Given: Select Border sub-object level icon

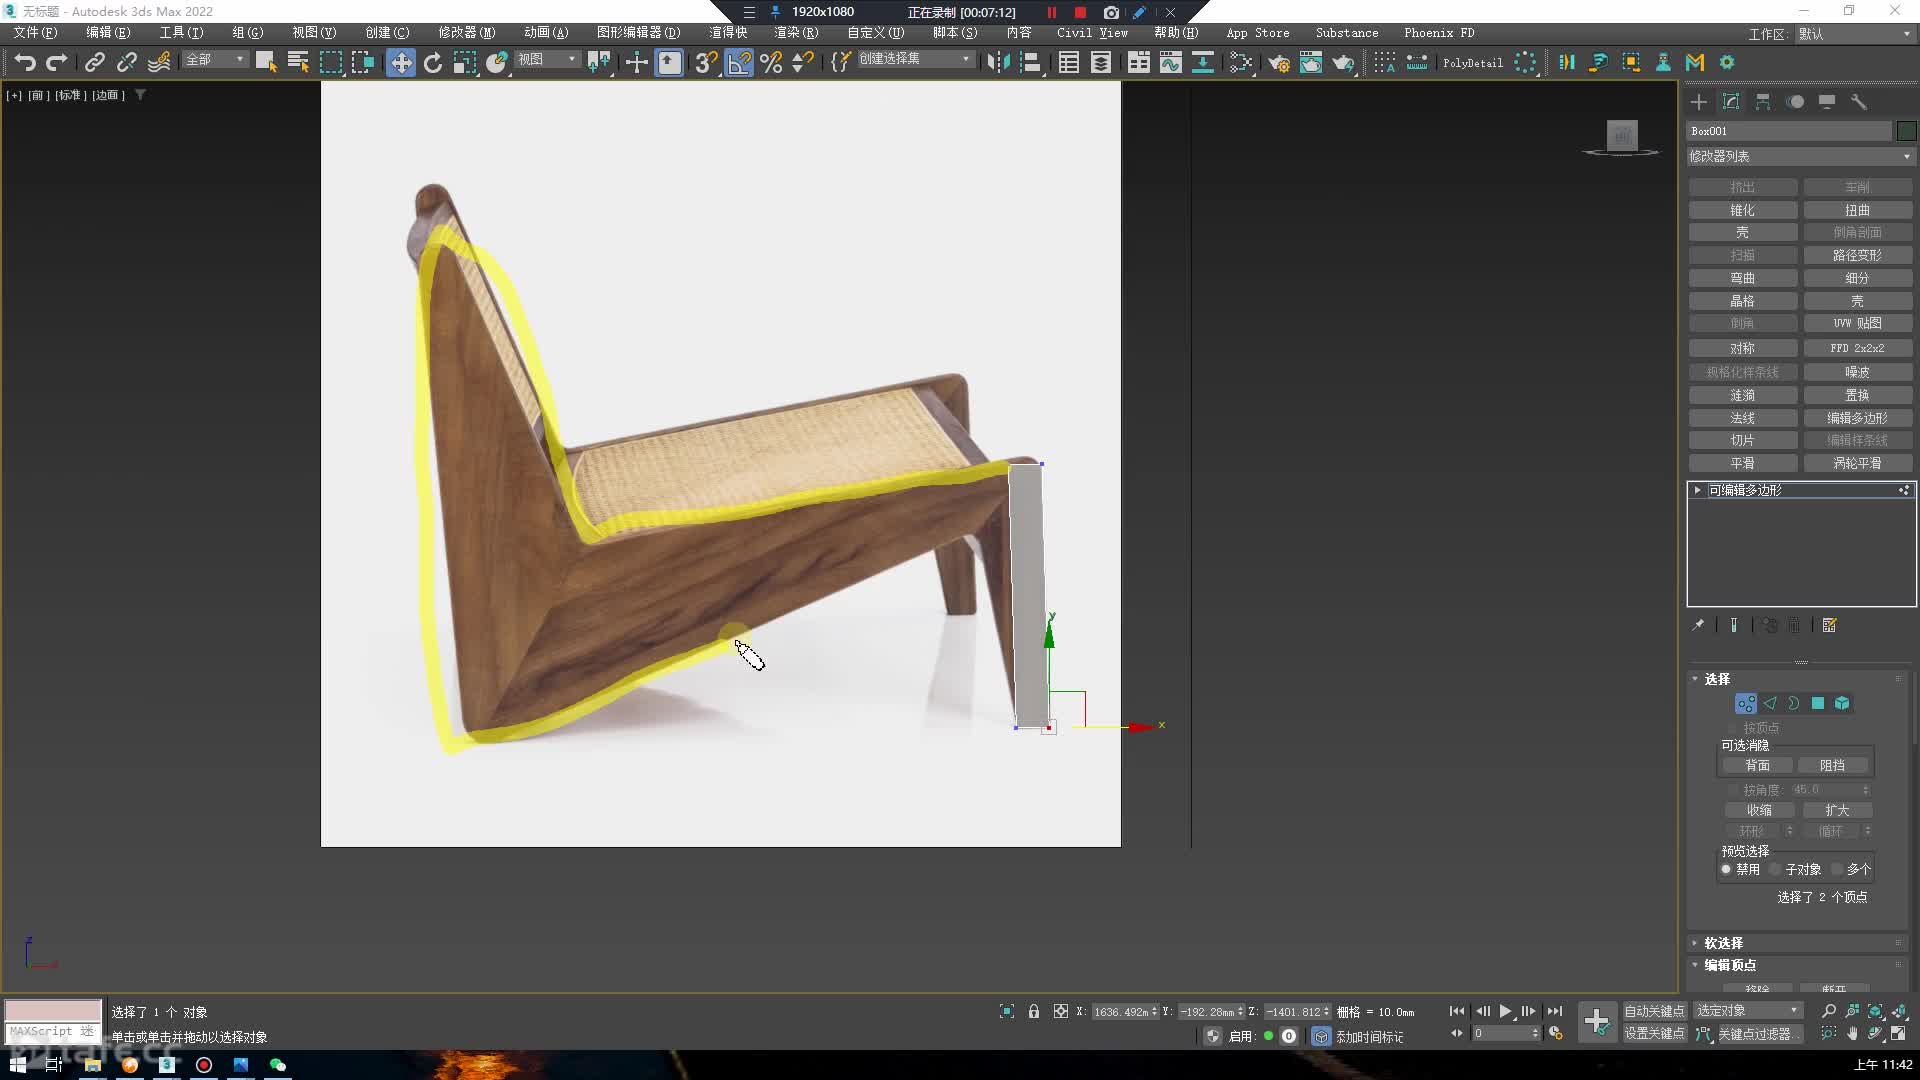Looking at the screenshot, I should pos(1794,703).
